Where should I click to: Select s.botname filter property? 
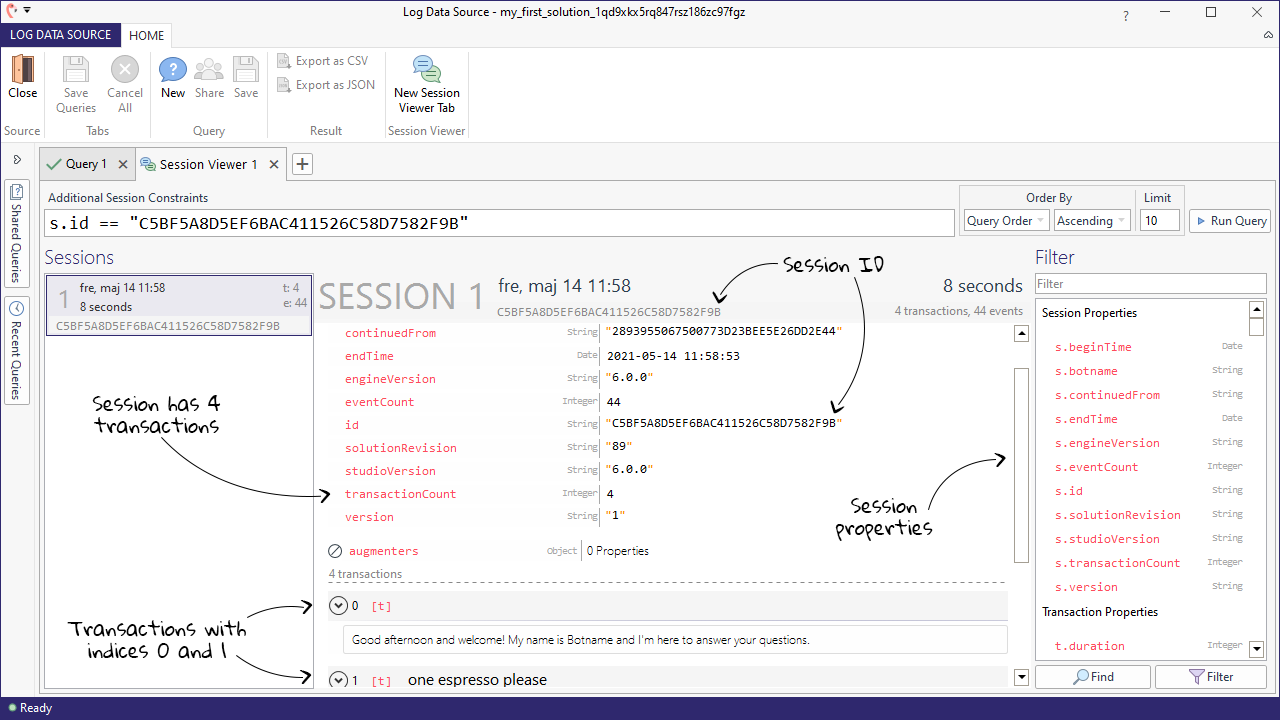1086,371
